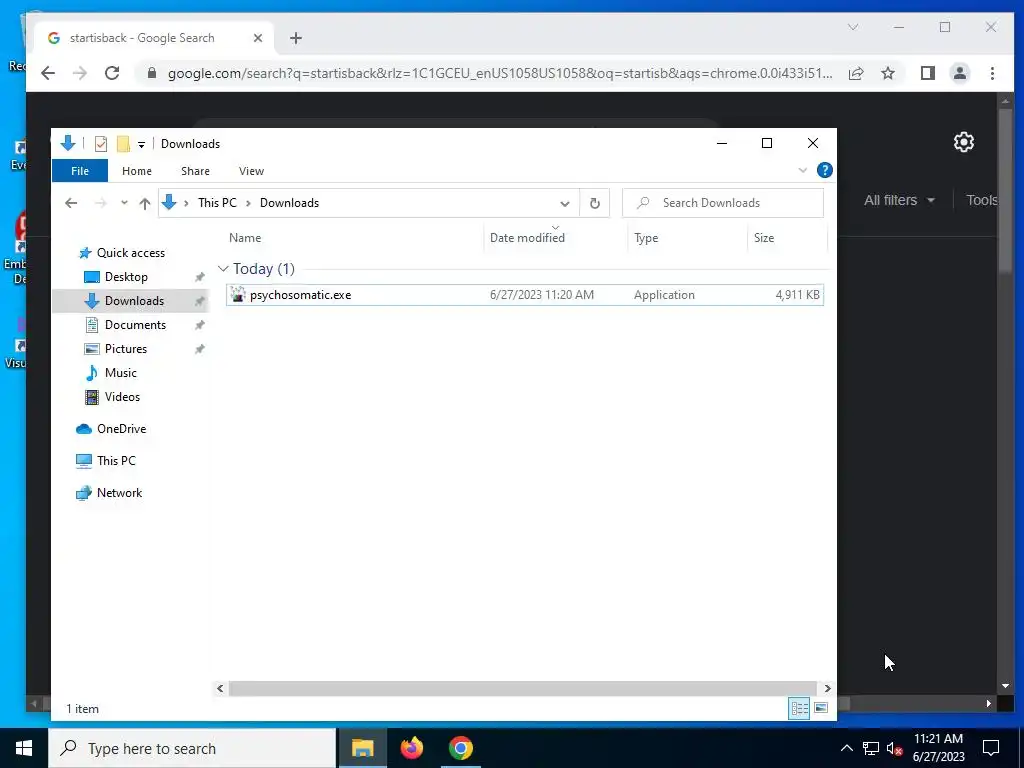Open the Home ribbon tab
This screenshot has height=768, width=1024.
point(136,171)
